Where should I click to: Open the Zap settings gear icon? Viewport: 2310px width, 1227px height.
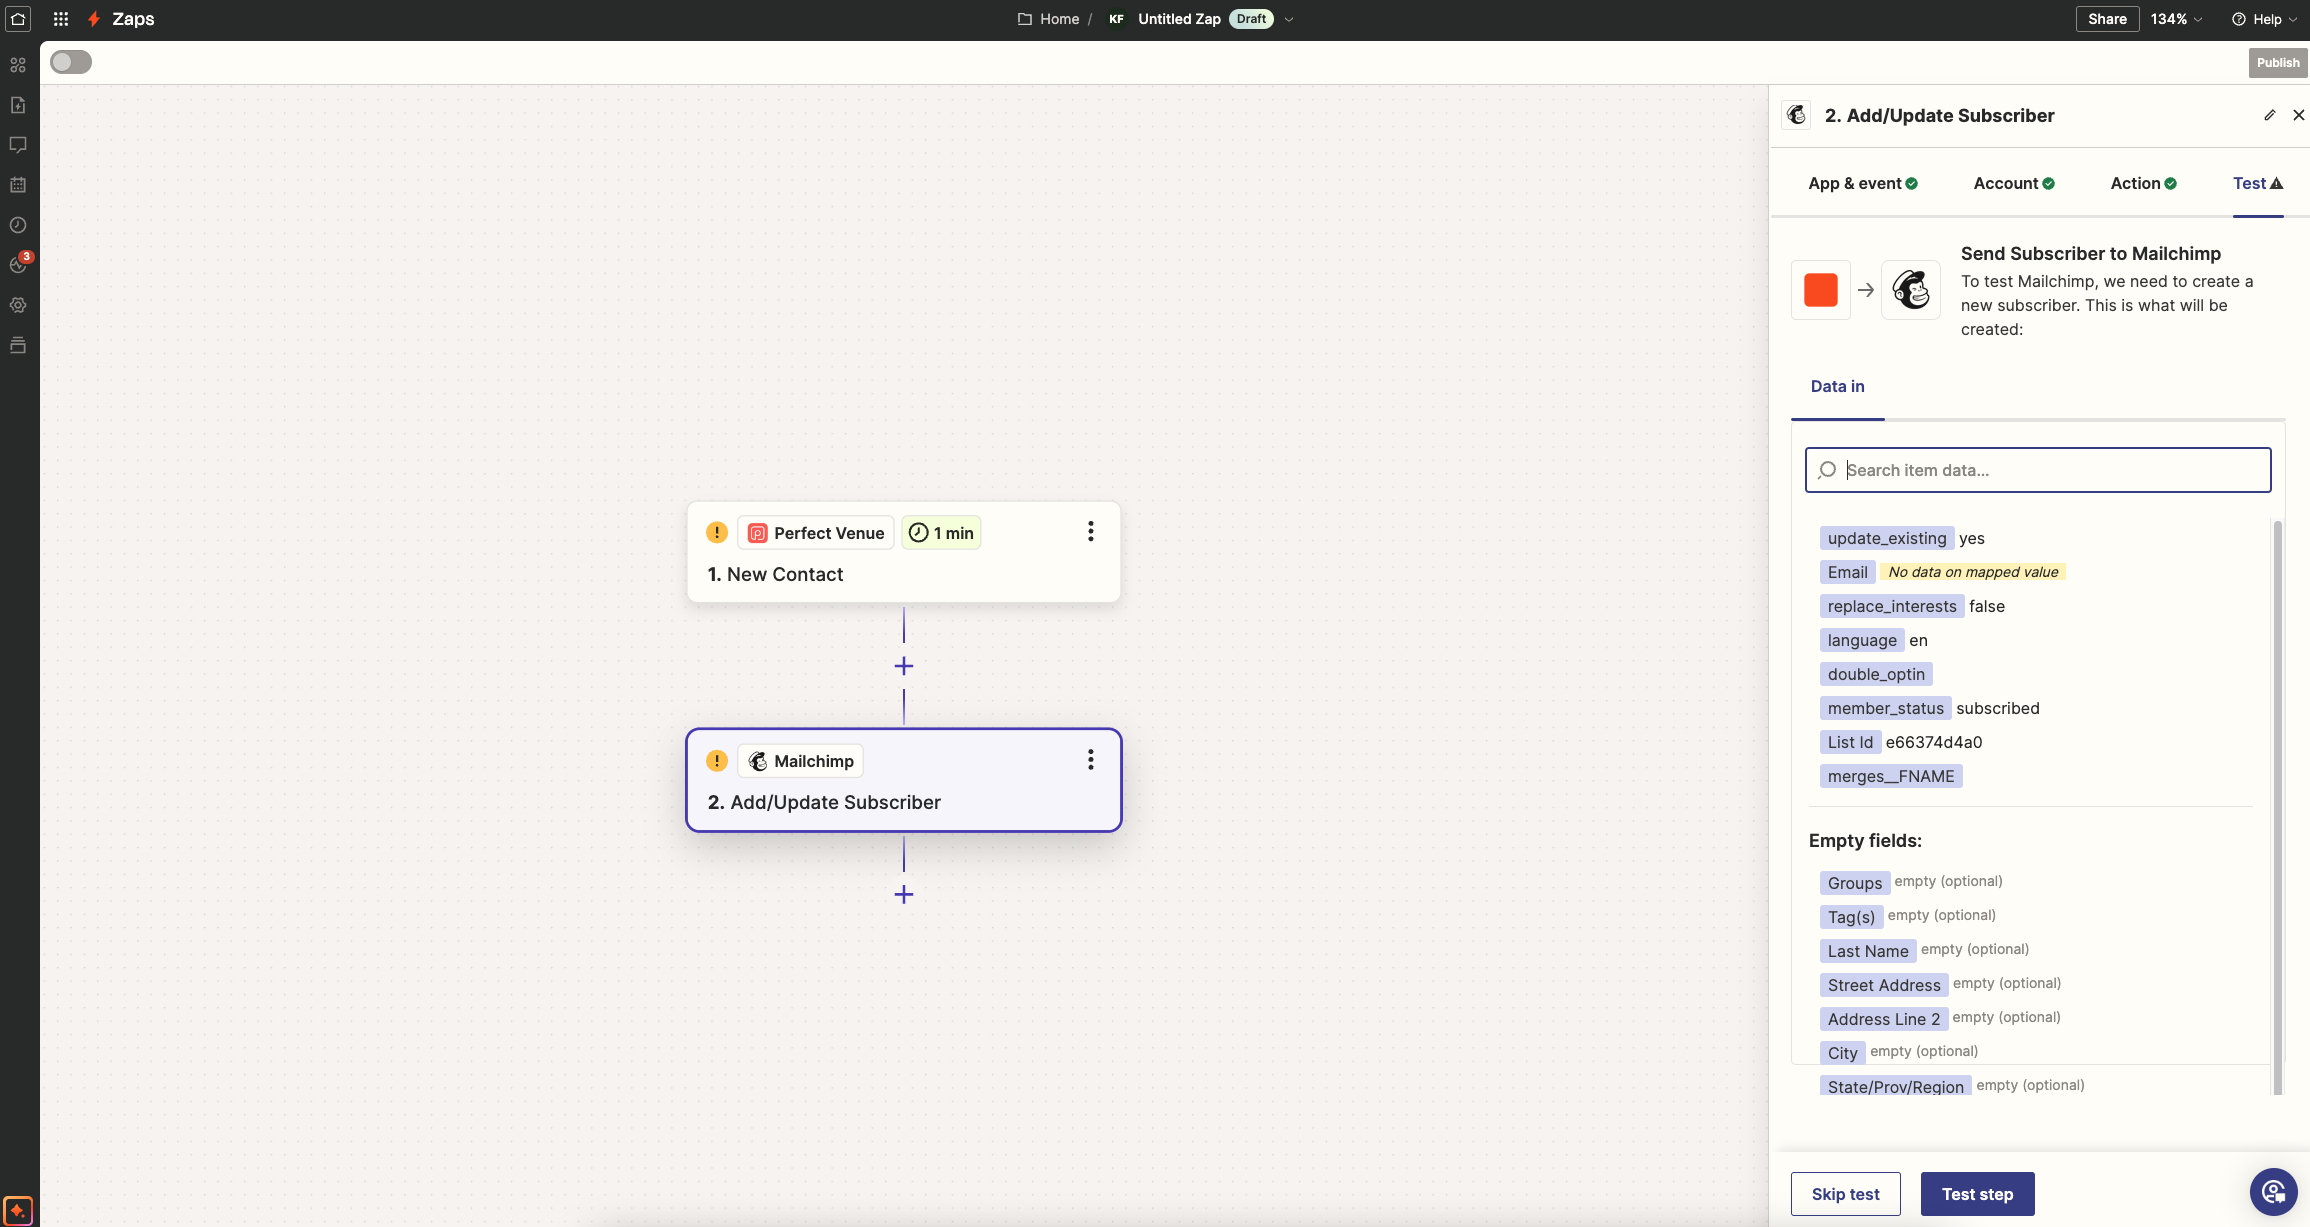[x=18, y=305]
